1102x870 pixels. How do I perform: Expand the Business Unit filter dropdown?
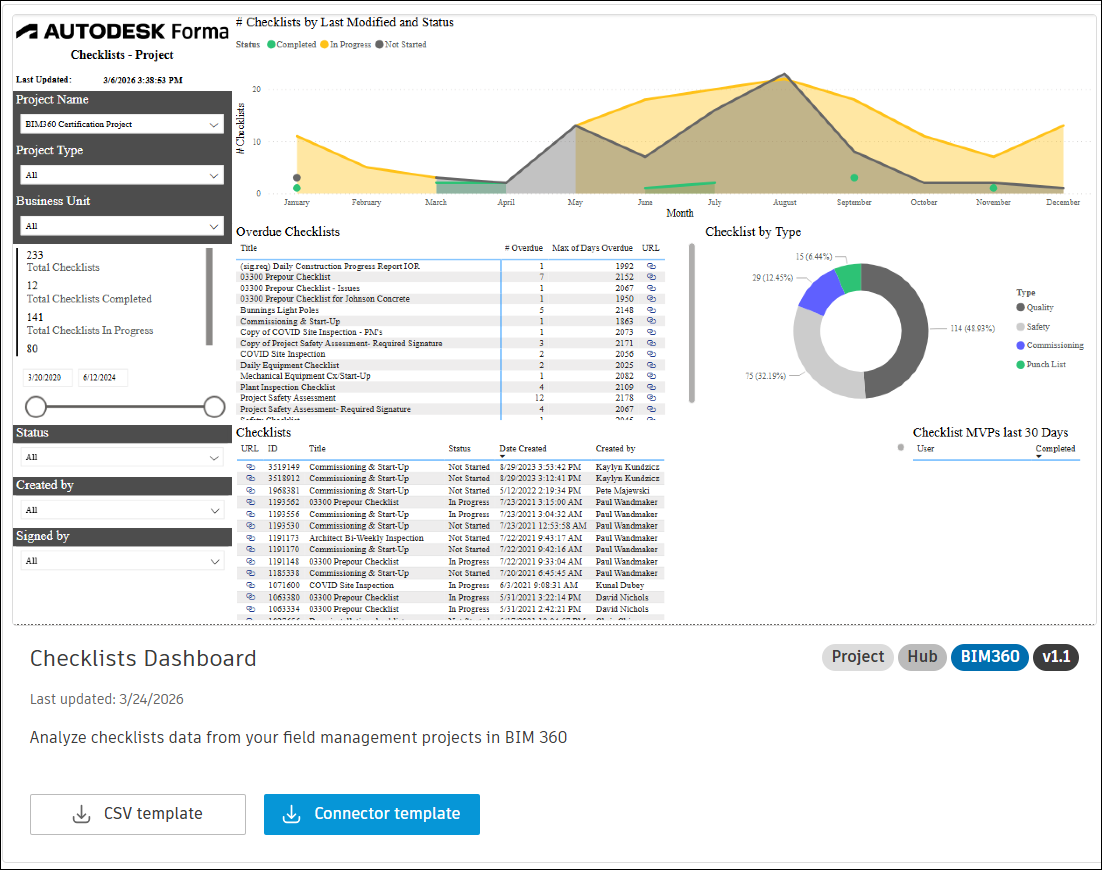click(122, 226)
